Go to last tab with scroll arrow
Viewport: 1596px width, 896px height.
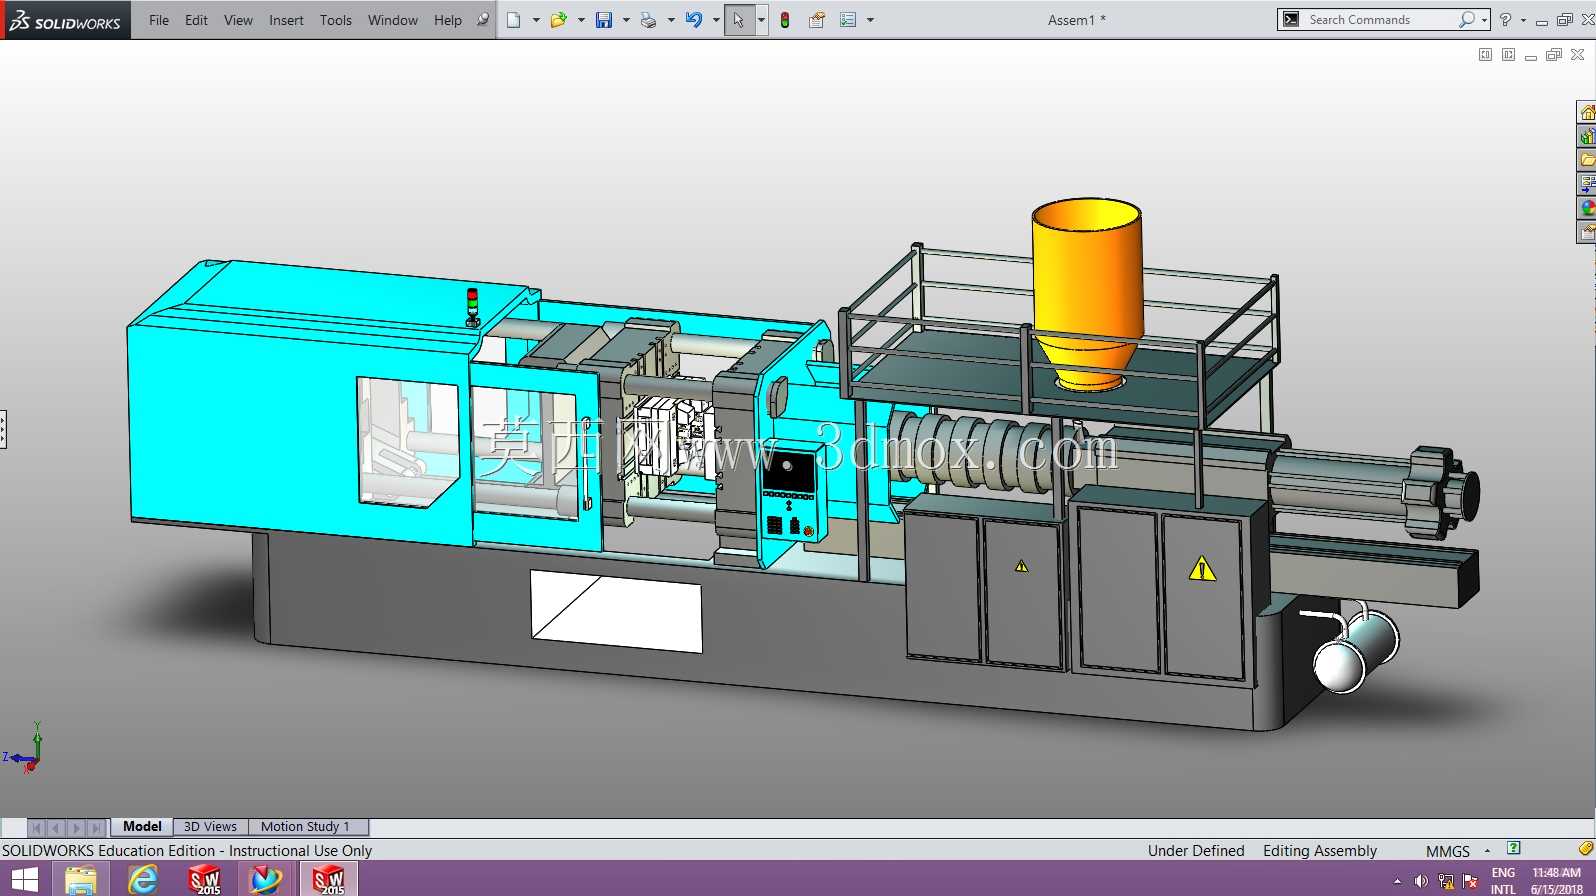96,828
